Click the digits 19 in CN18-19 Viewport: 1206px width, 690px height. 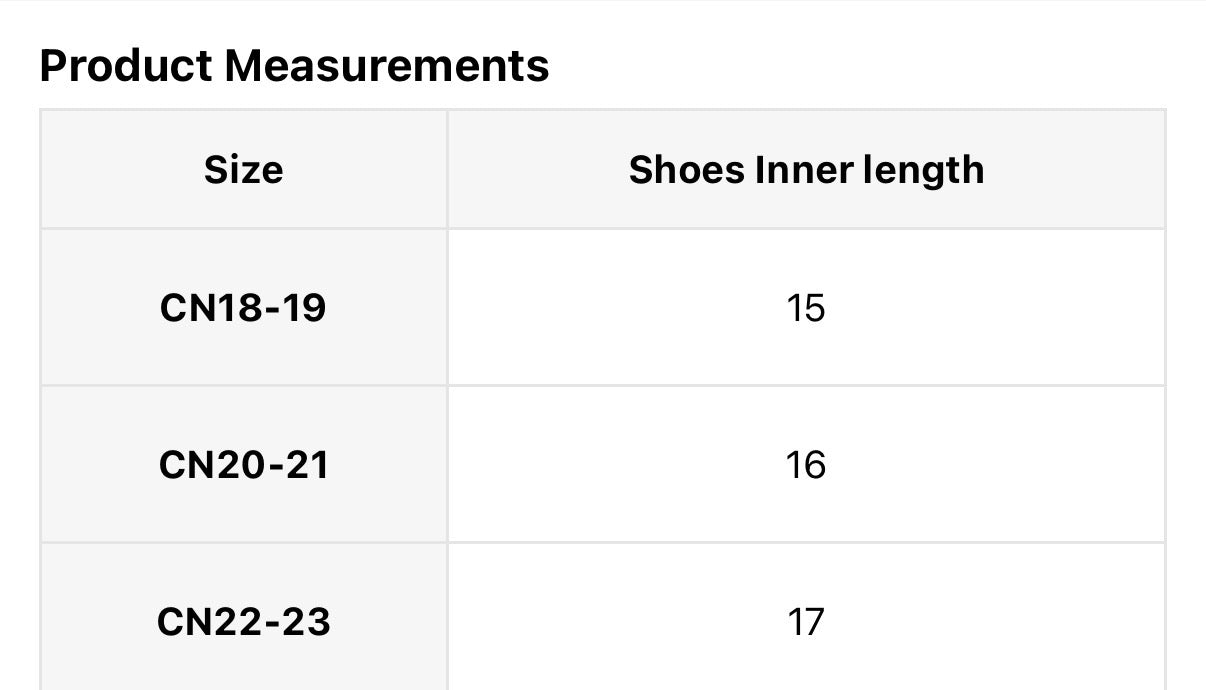tap(303, 308)
